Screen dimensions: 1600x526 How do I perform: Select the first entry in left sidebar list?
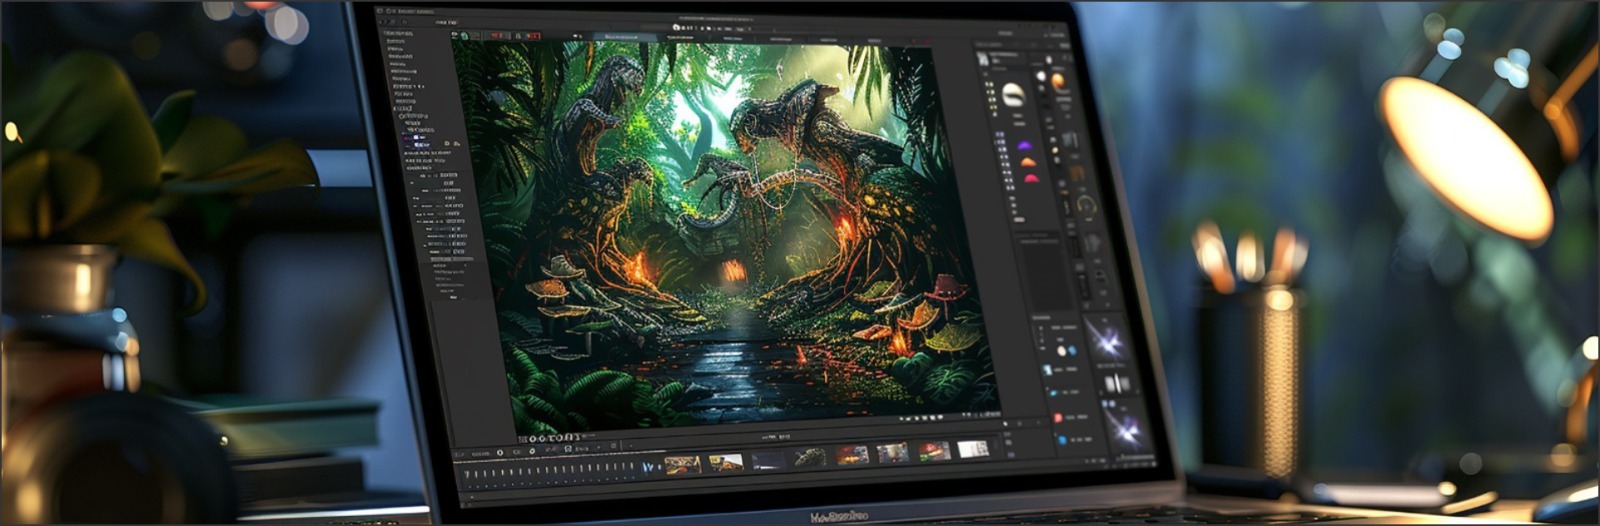398,33
